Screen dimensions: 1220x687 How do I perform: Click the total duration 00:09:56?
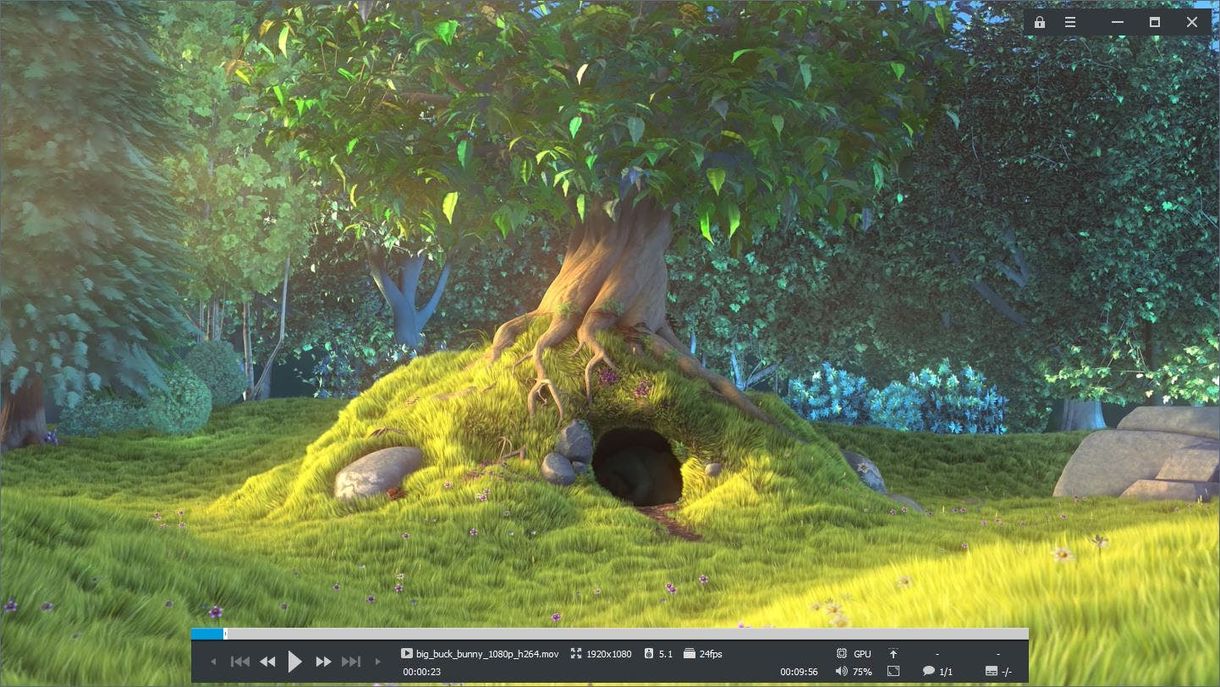[799, 672]
